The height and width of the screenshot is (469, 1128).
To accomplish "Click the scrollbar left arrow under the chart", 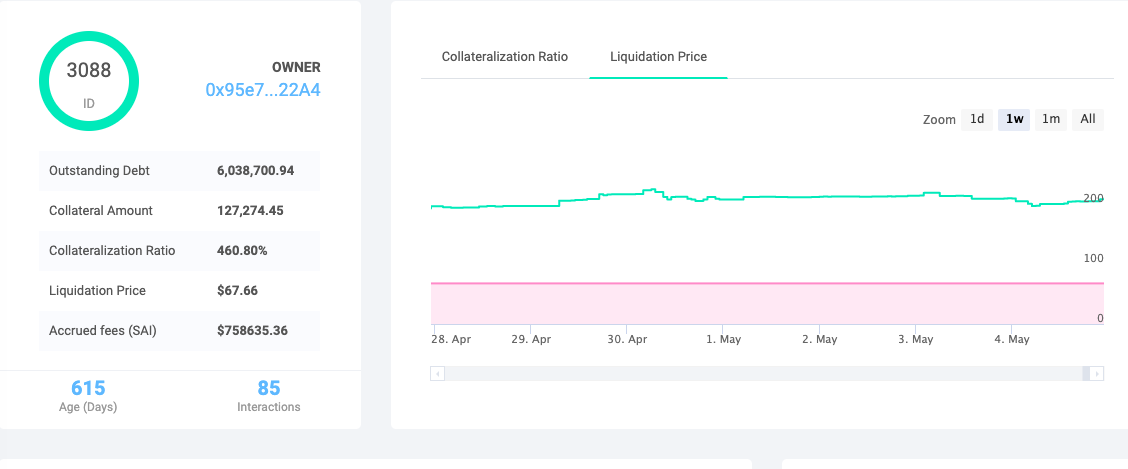I will coord(437,374).
